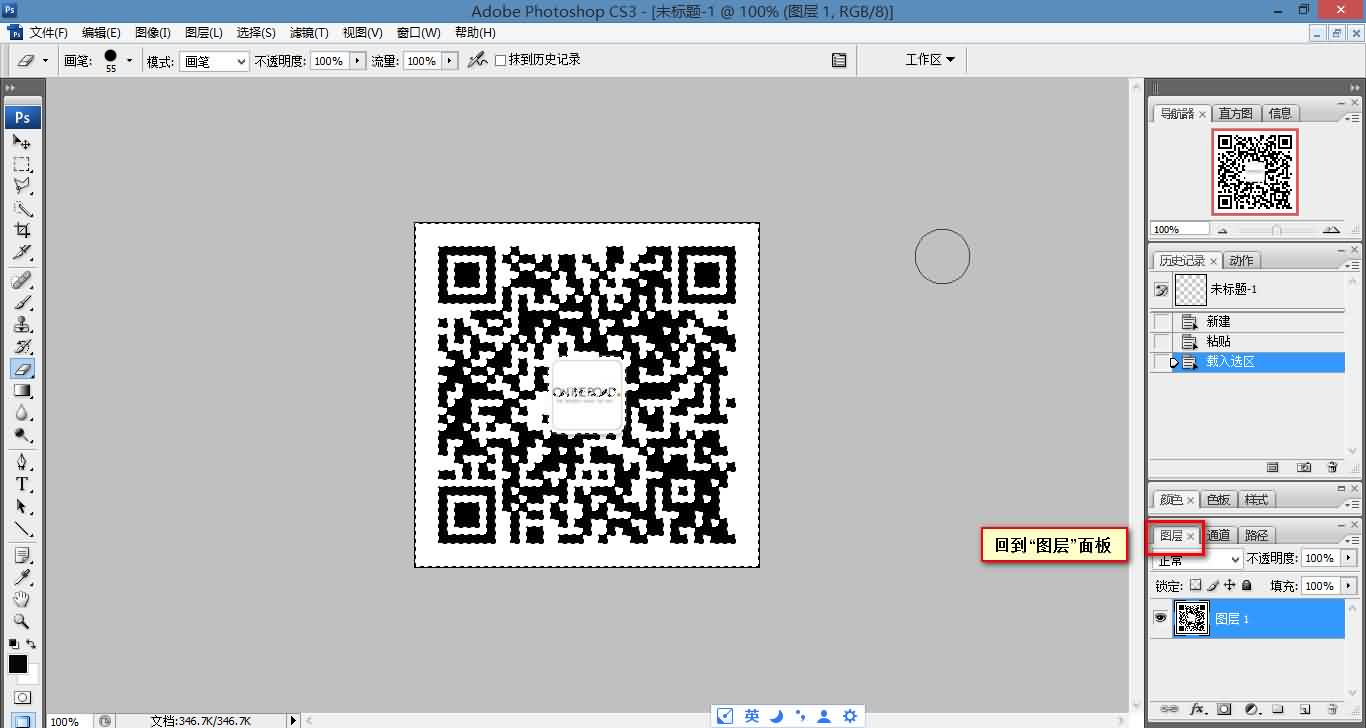1366x728 pixels.
Task: Select the Clone Stamp tool
Action: tap(22, 324)
